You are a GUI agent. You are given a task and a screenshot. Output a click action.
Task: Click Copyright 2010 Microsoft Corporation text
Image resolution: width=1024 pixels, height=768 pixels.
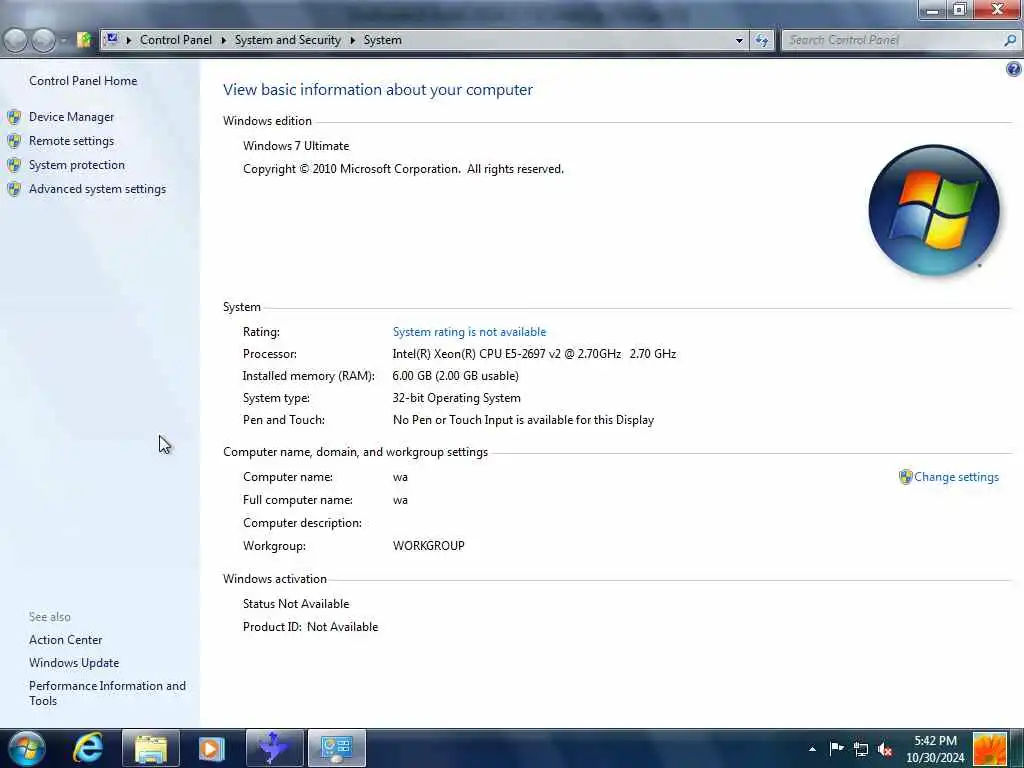tap(403, 169)
